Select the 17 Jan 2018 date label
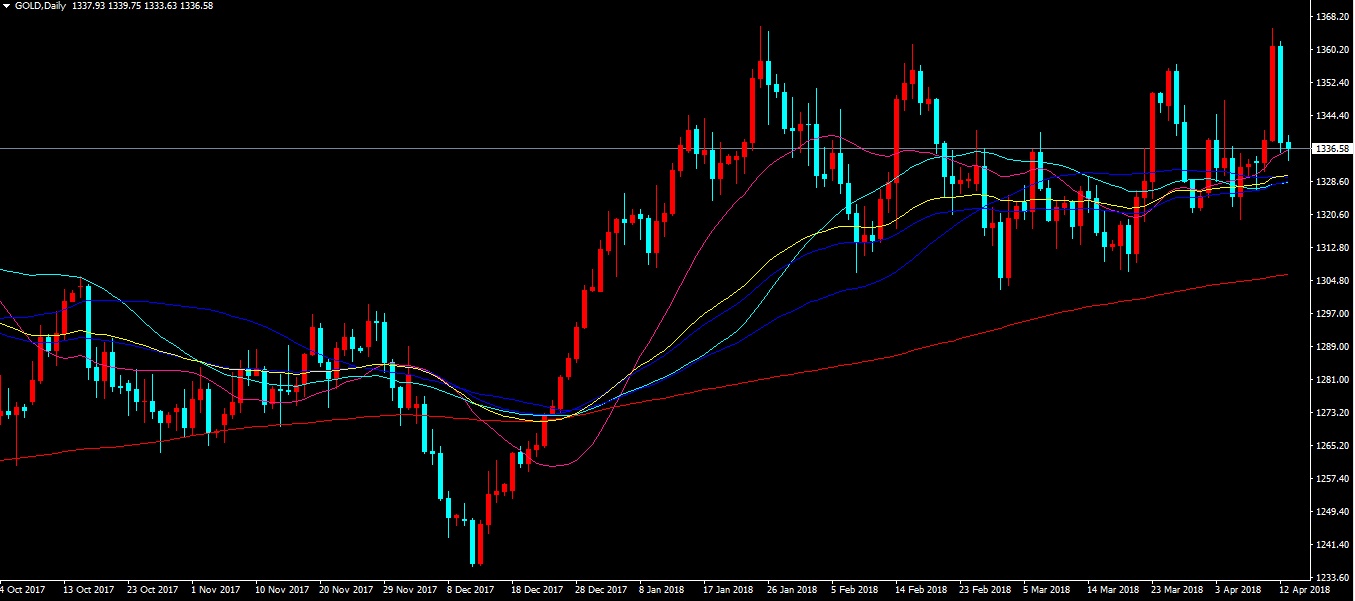This screenshot has height=601, width=1355. [x=728, y=590]
